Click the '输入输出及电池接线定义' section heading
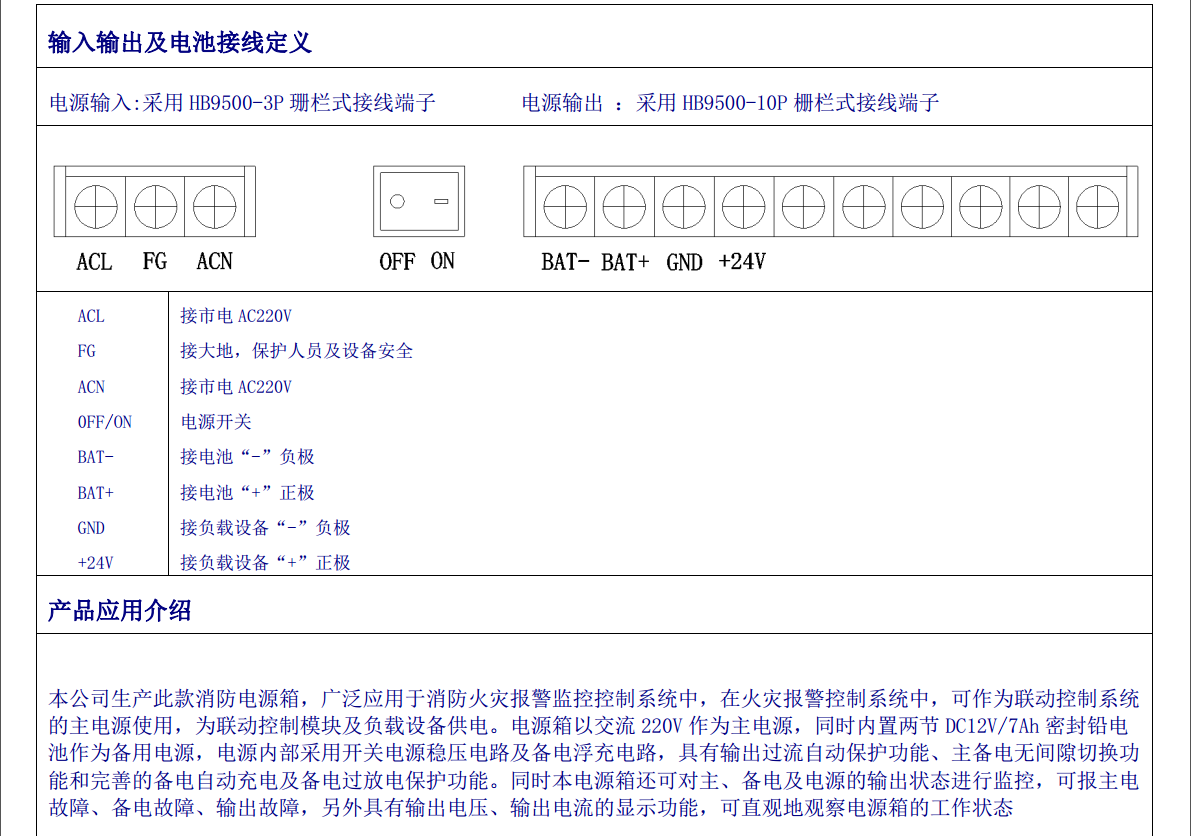Screen dimensions: 1191x836 [180, 42]
